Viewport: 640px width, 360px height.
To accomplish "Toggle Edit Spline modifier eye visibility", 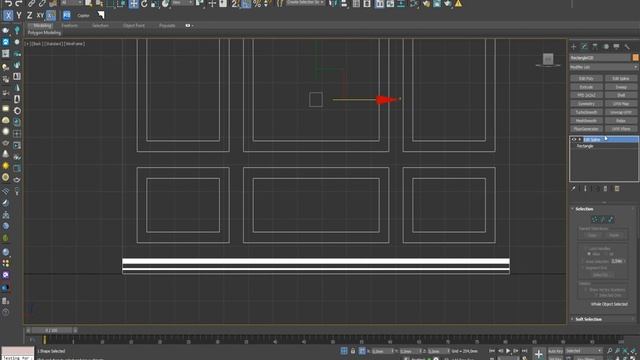I will 573,140.
